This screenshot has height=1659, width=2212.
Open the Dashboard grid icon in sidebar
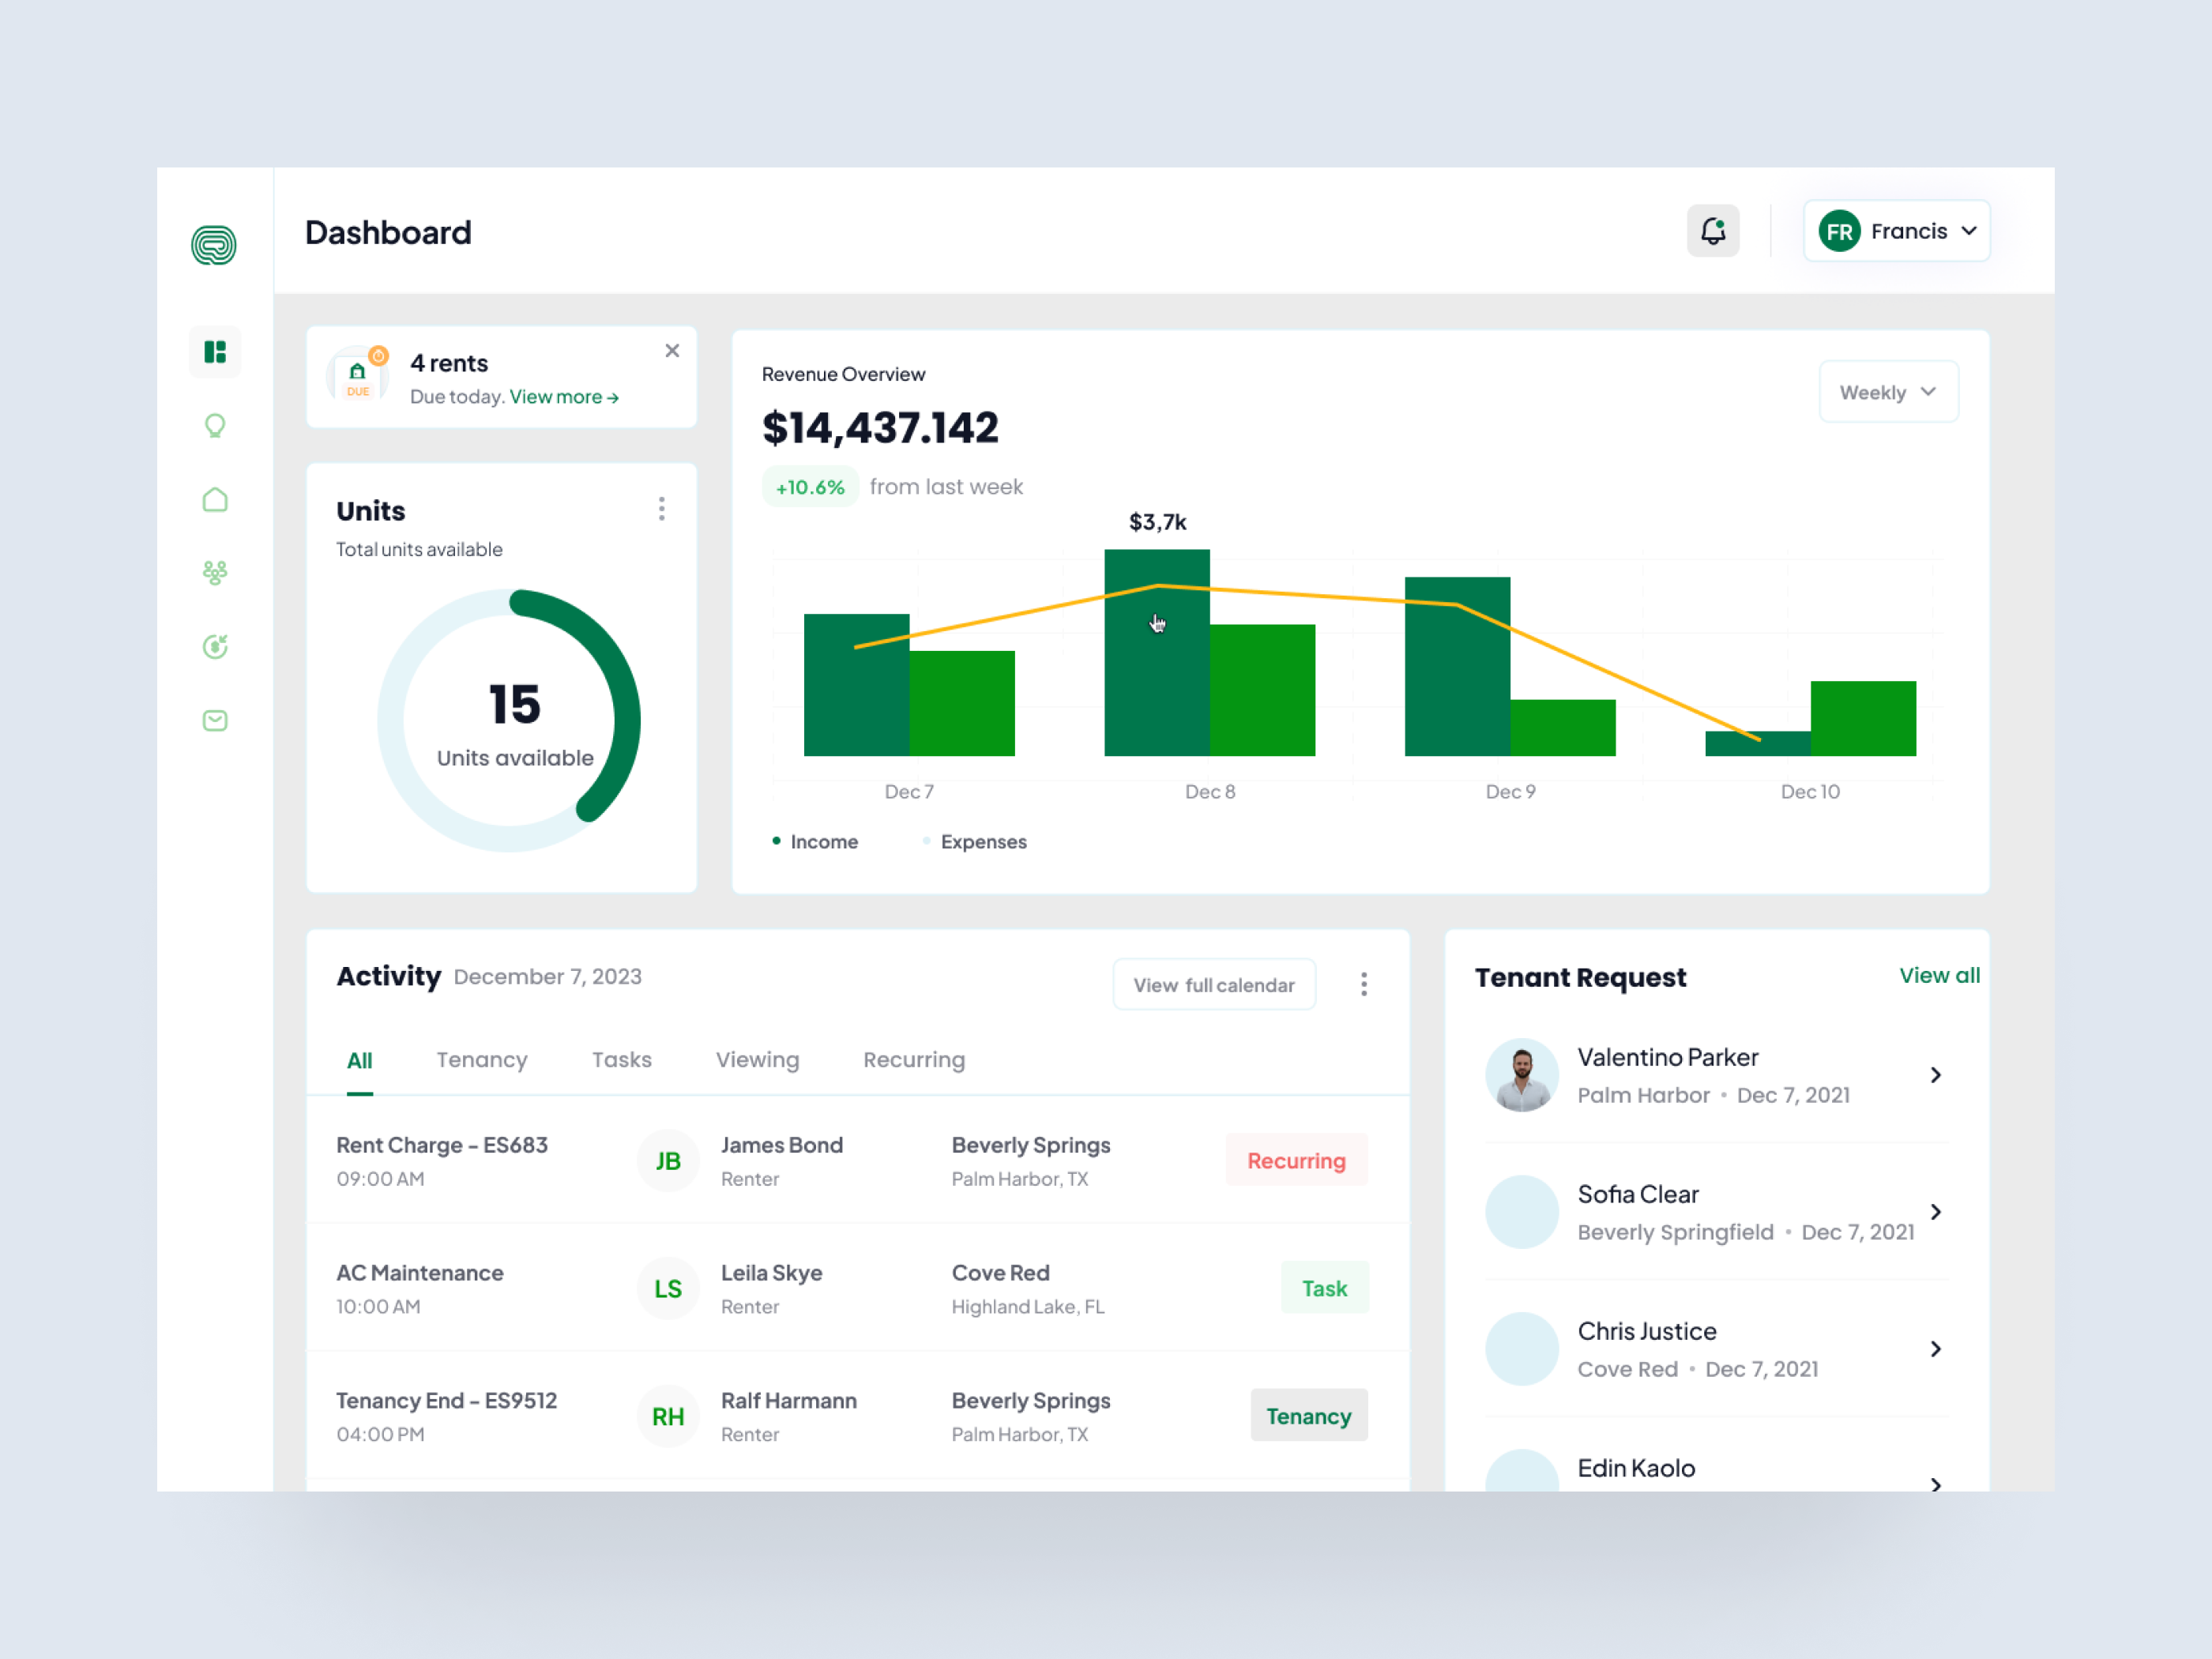pyautogui.click(x=214, y=352)
